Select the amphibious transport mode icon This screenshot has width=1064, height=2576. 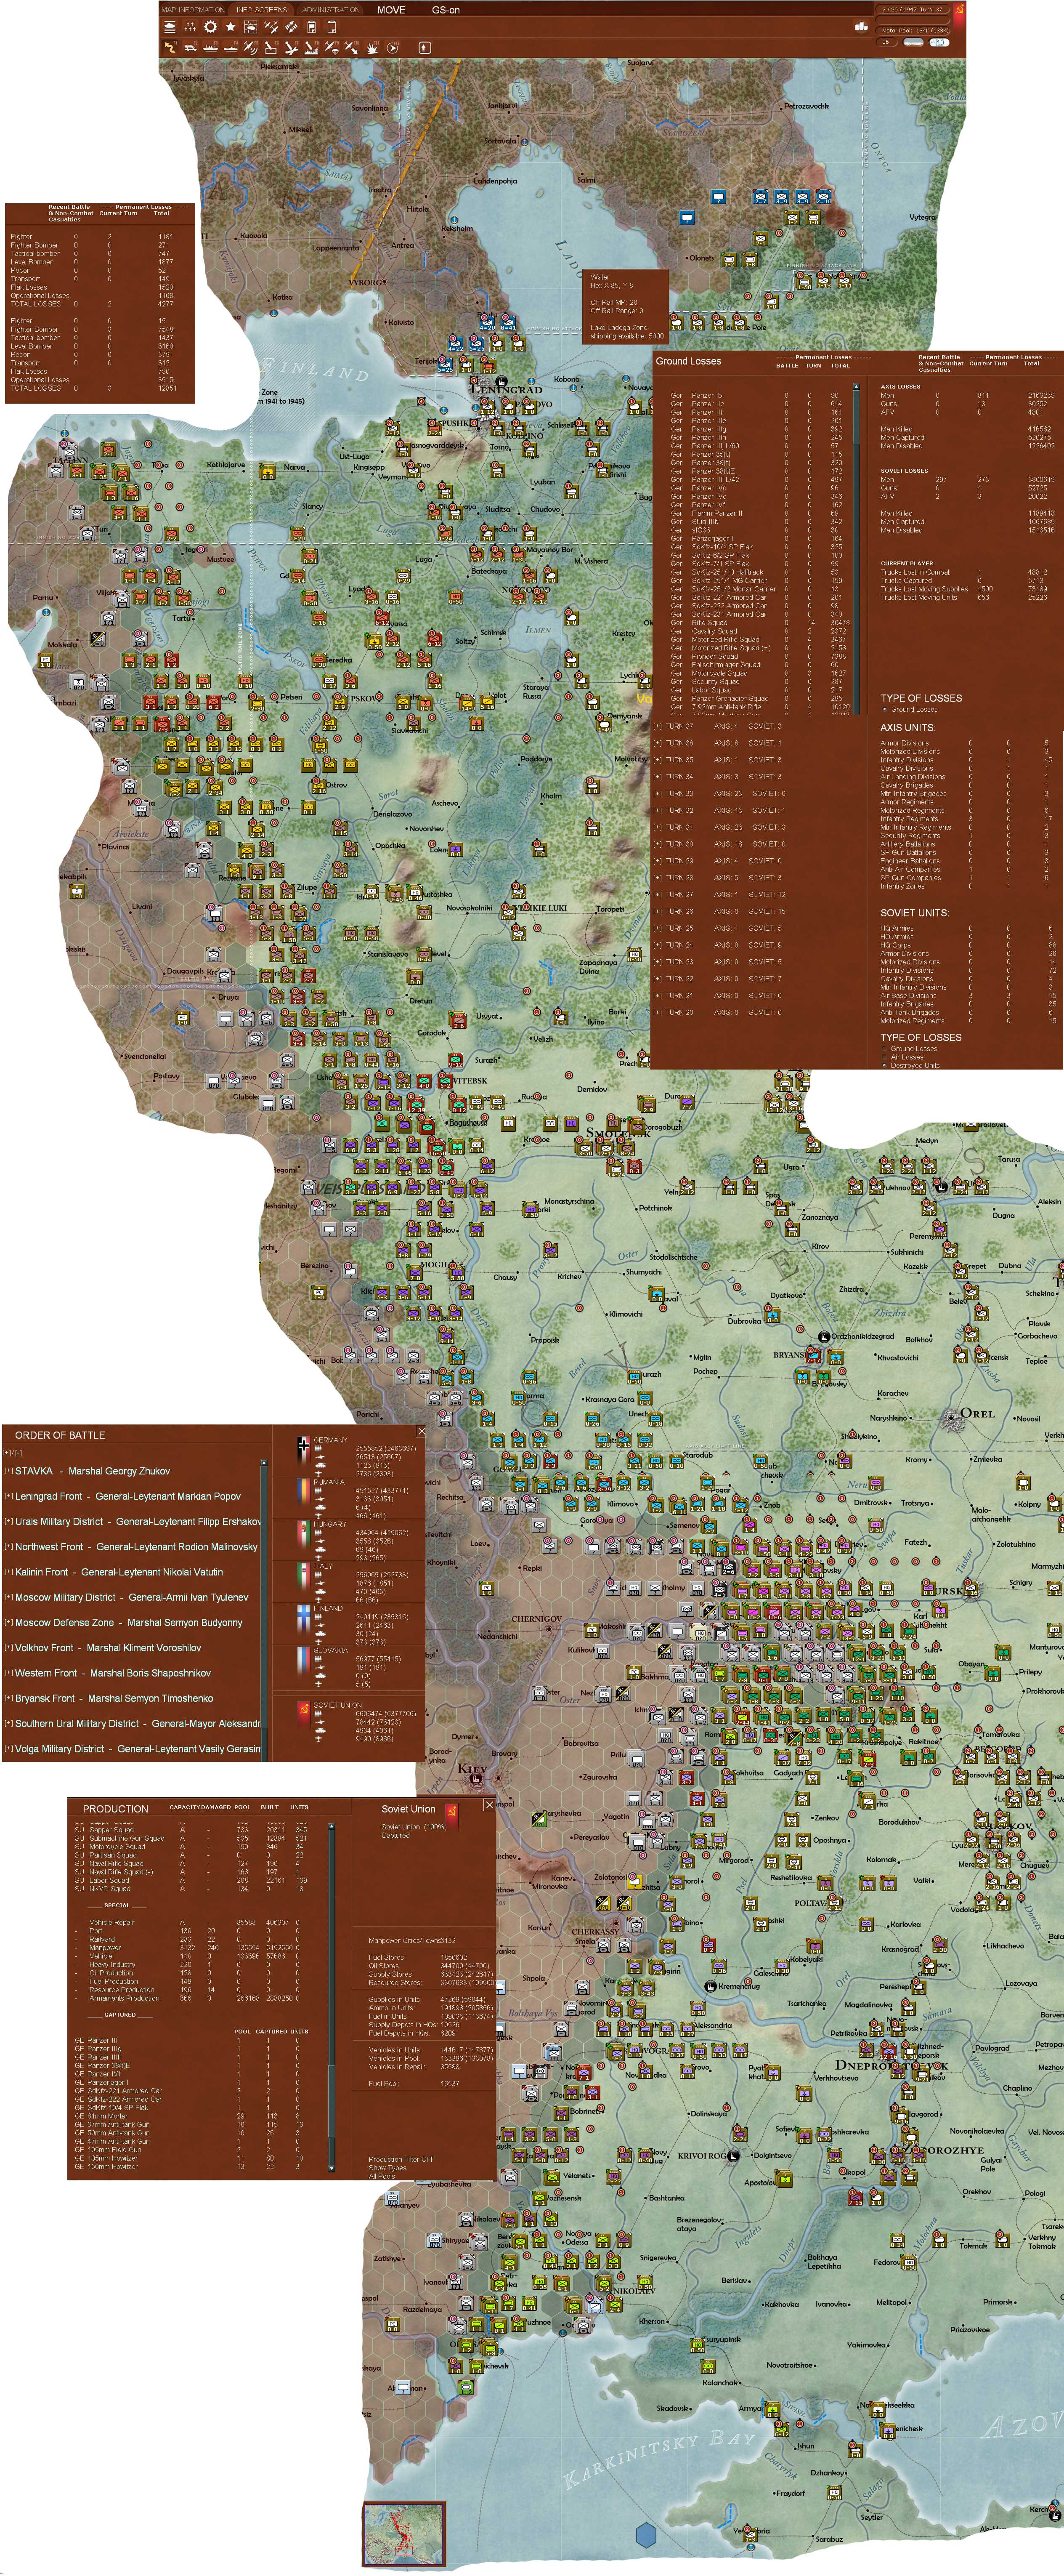click(x=230, y=47)
